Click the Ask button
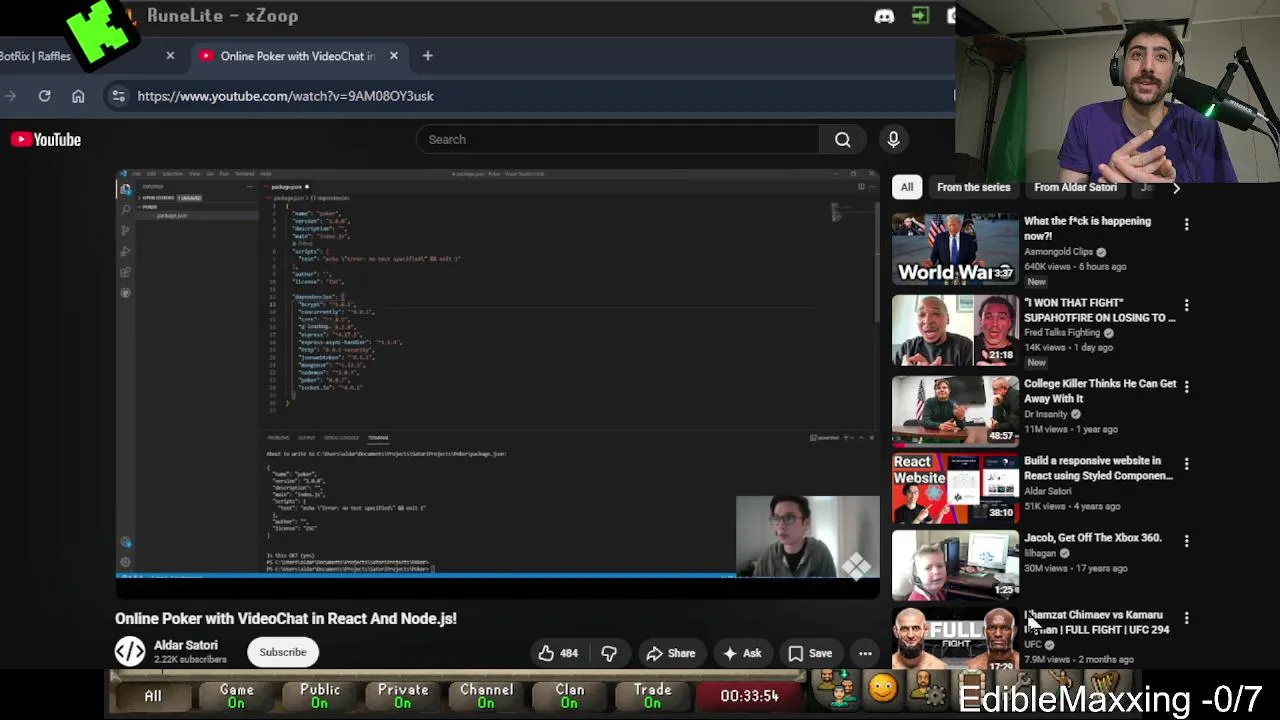 click(x=742, y=653)
